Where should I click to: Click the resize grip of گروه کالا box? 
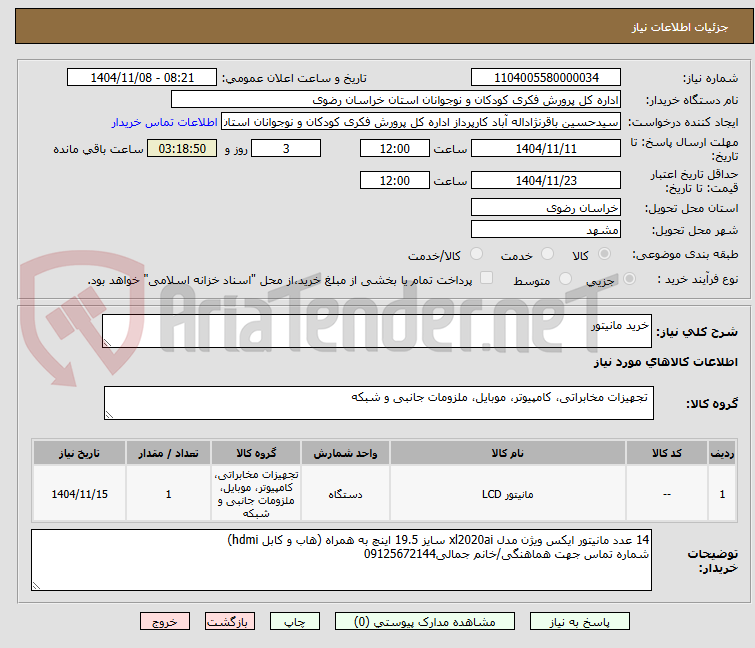coord(109,415)
